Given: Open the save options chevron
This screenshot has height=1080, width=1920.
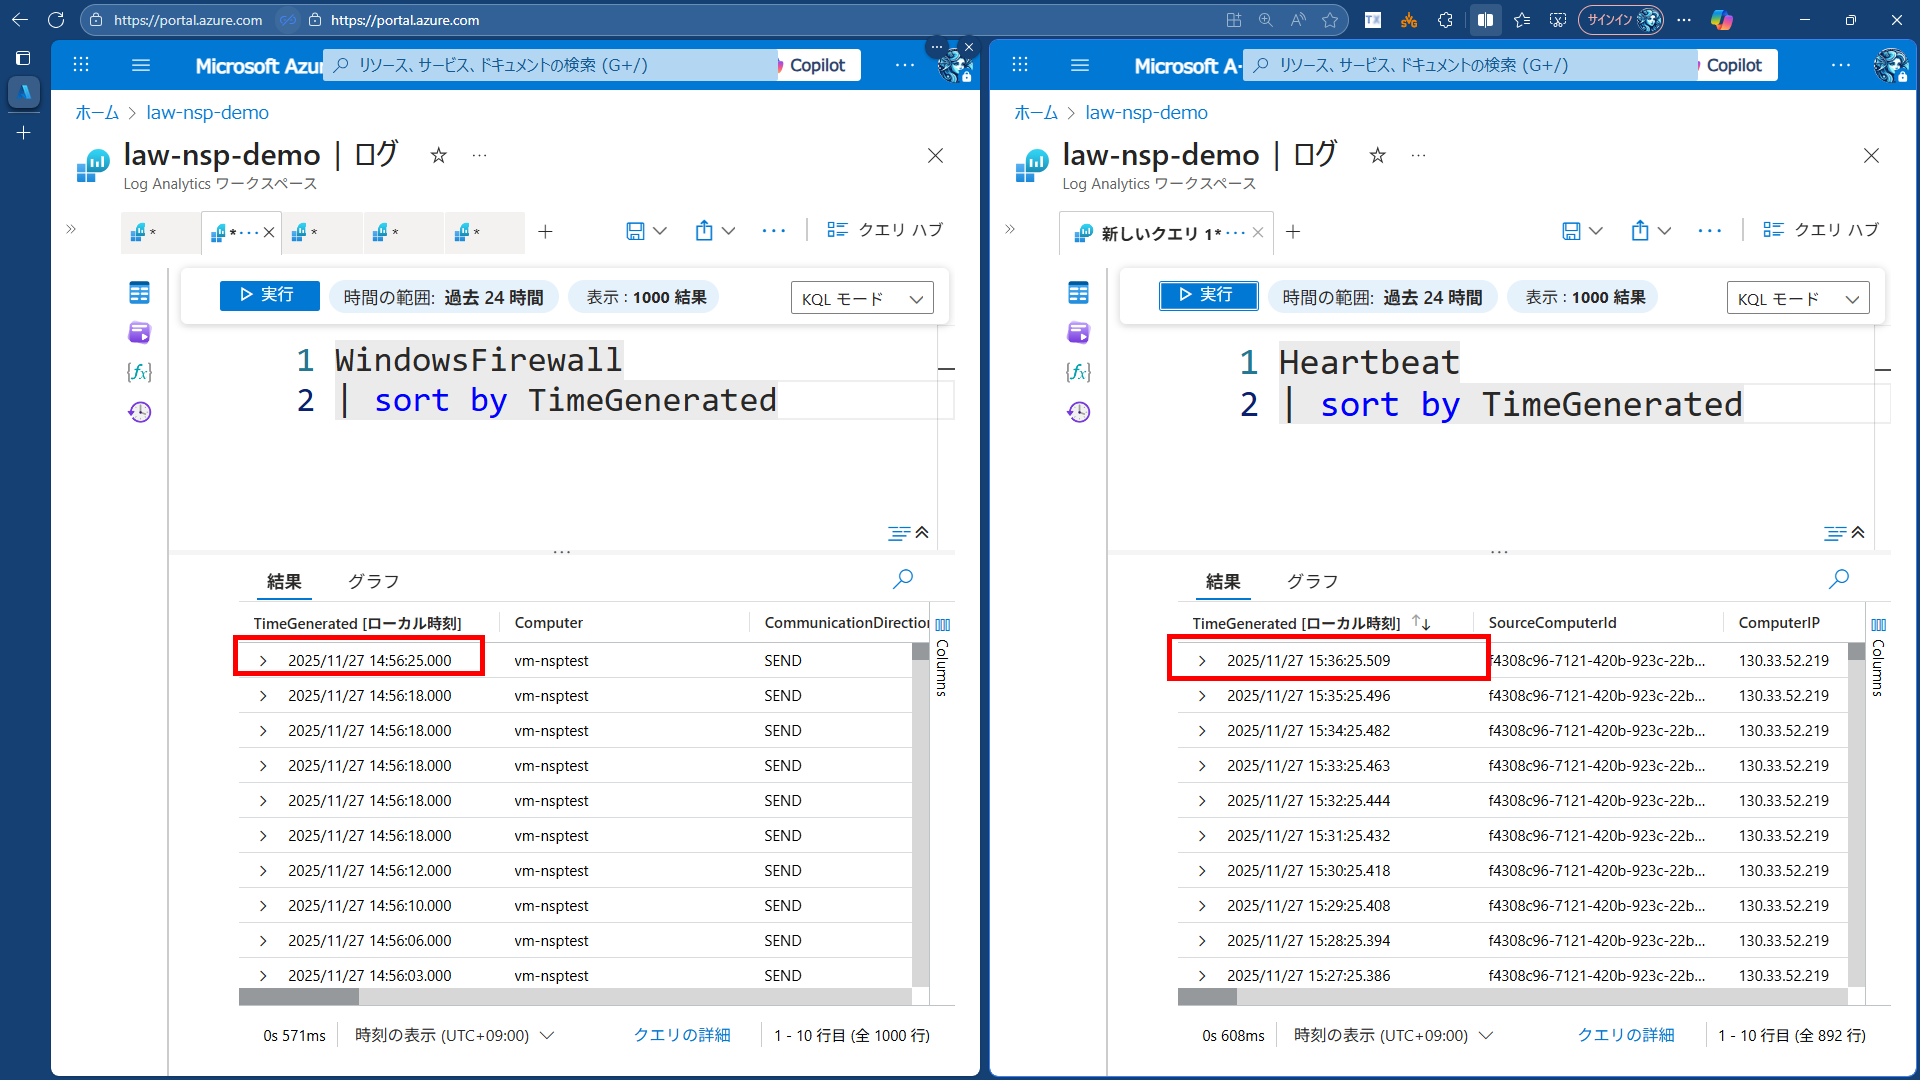Looking at the screenshot, I should [x=663, y=230].
